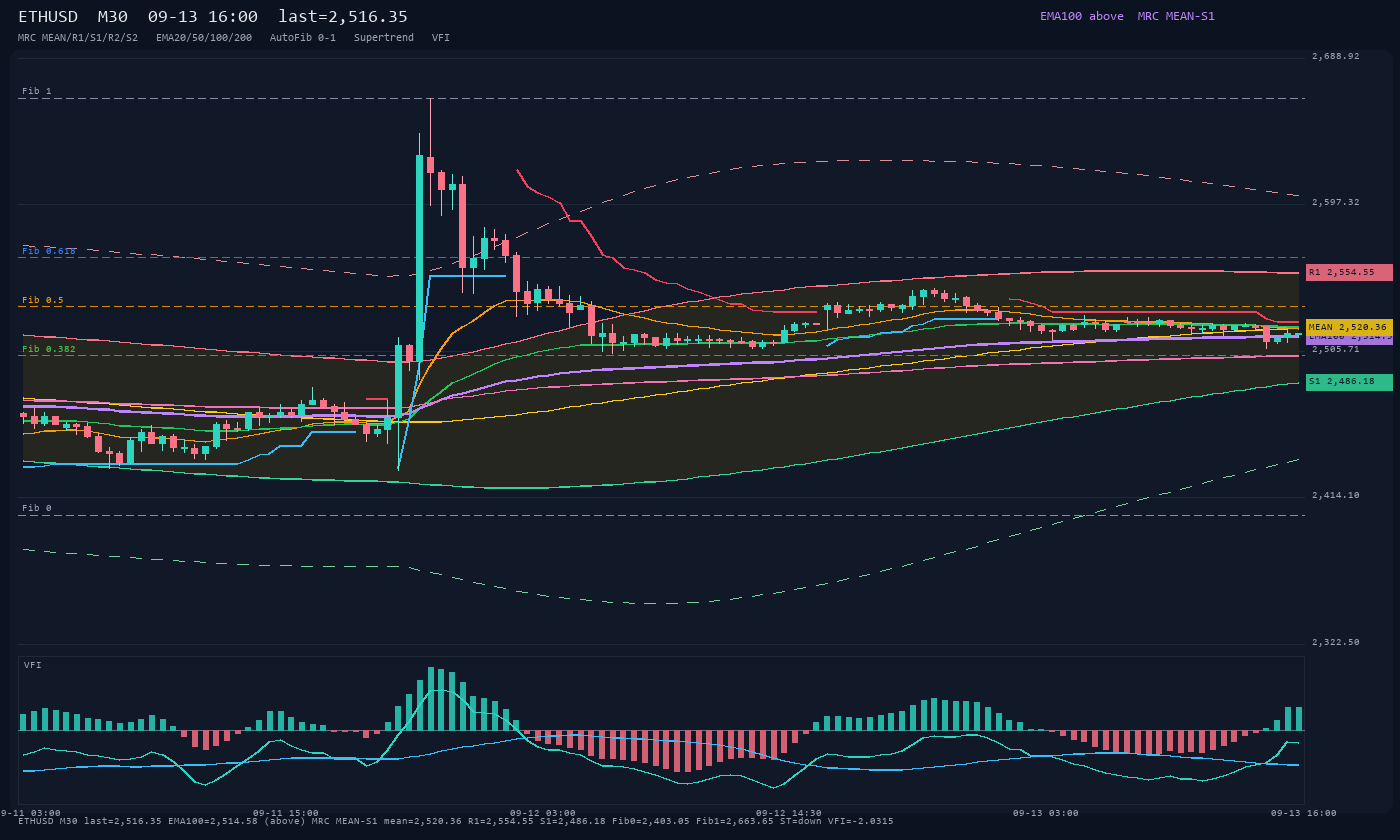Click the 2,322.50 price axis value
1400x840 pixels.
click(x=1336, y=642)
